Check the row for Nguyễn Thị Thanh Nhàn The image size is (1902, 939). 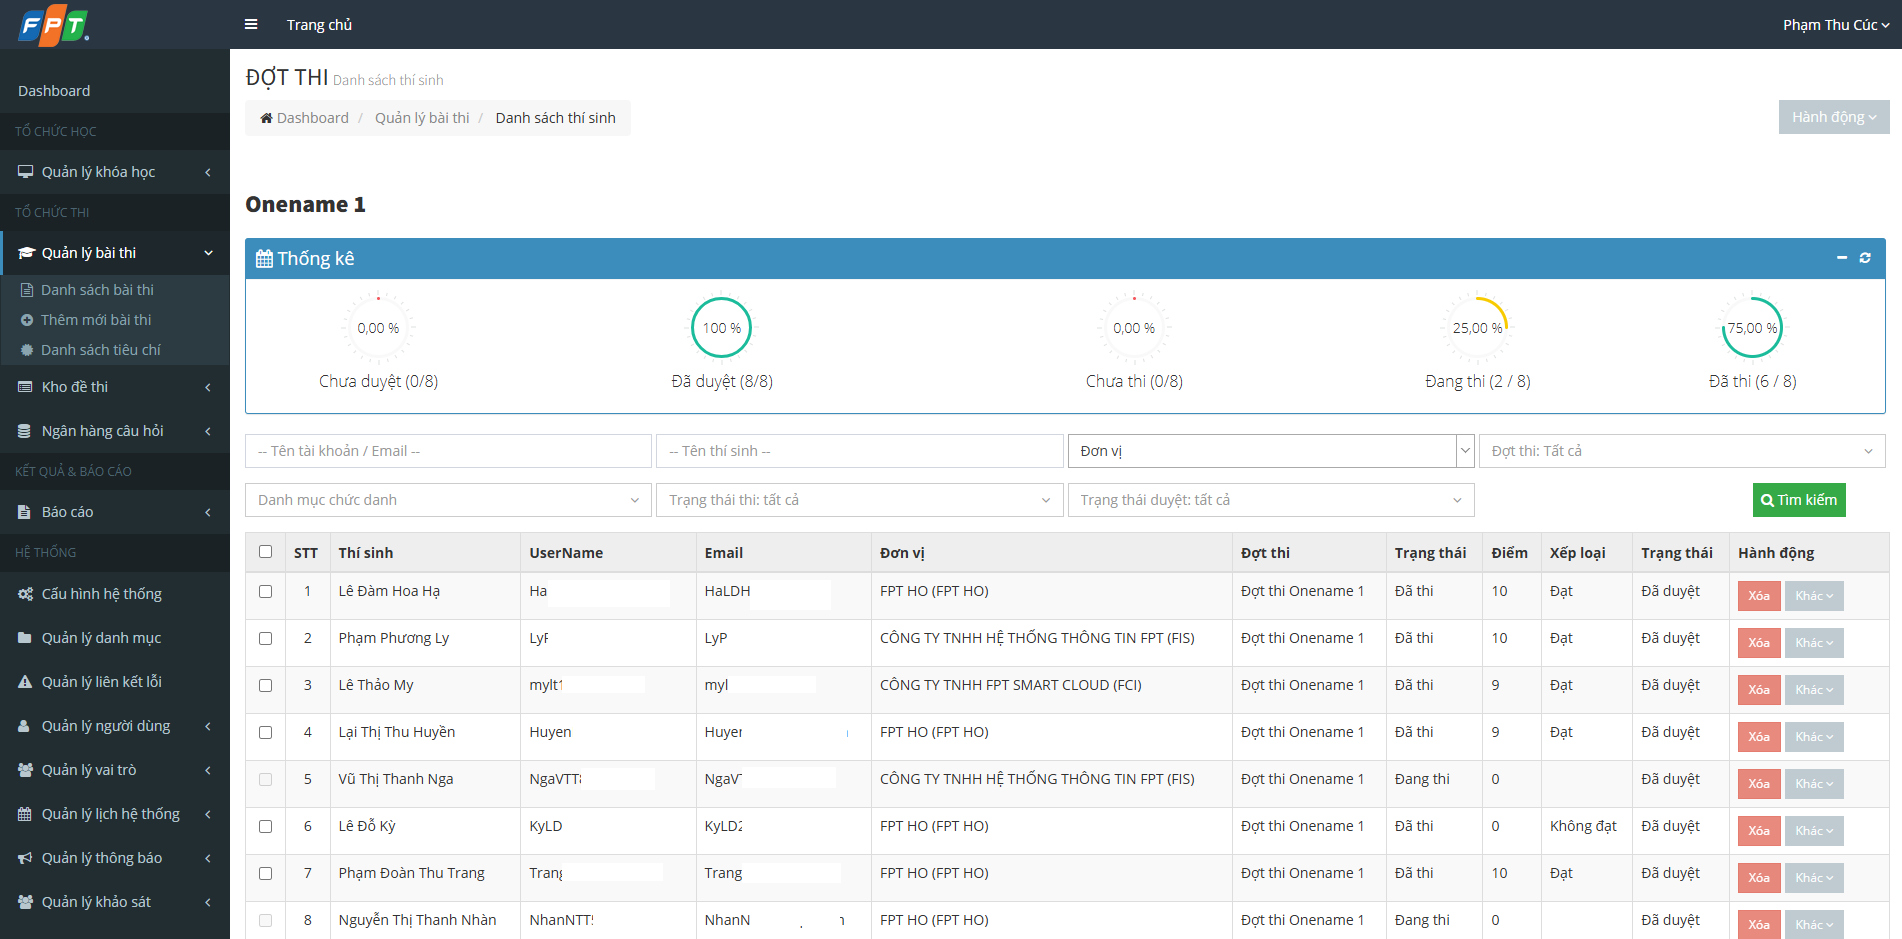pos(265,920)
